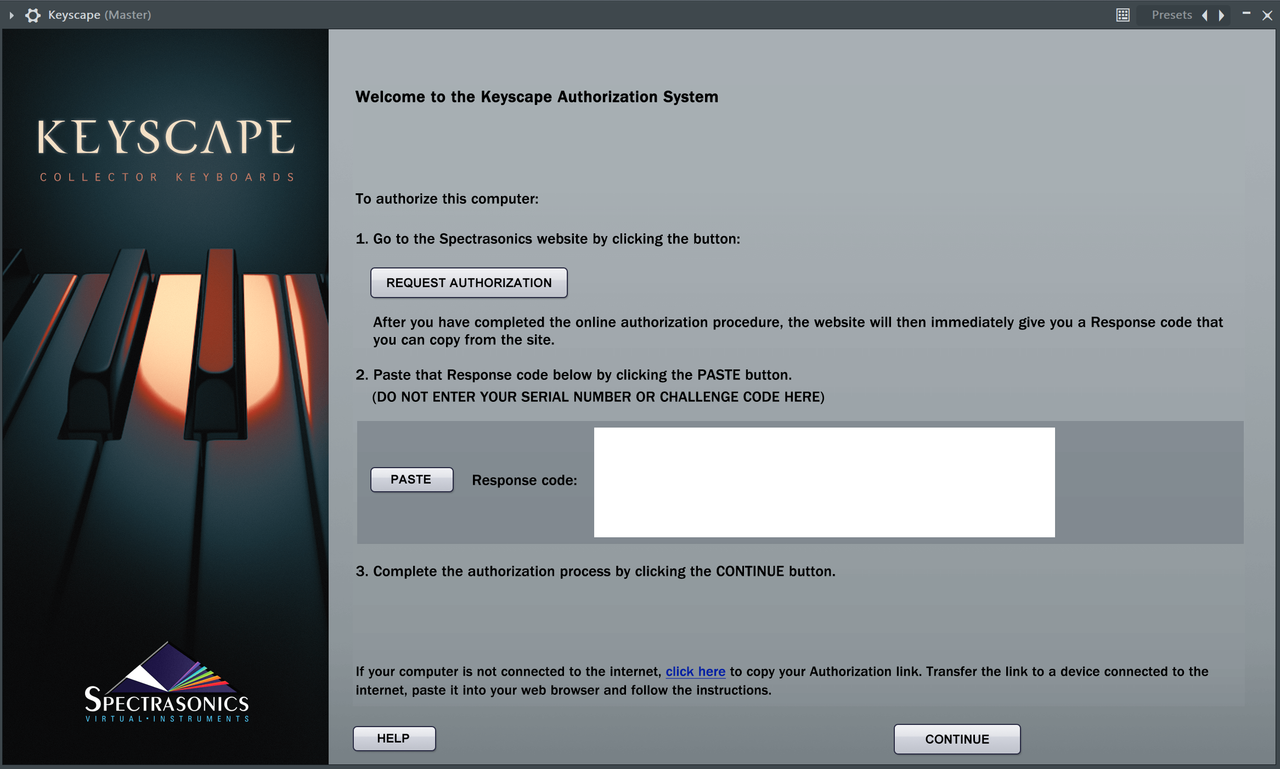The width and height of the screenshot is (1280, 769).
Task: Follow the "click here" authorization link
Action: point(696,672)
